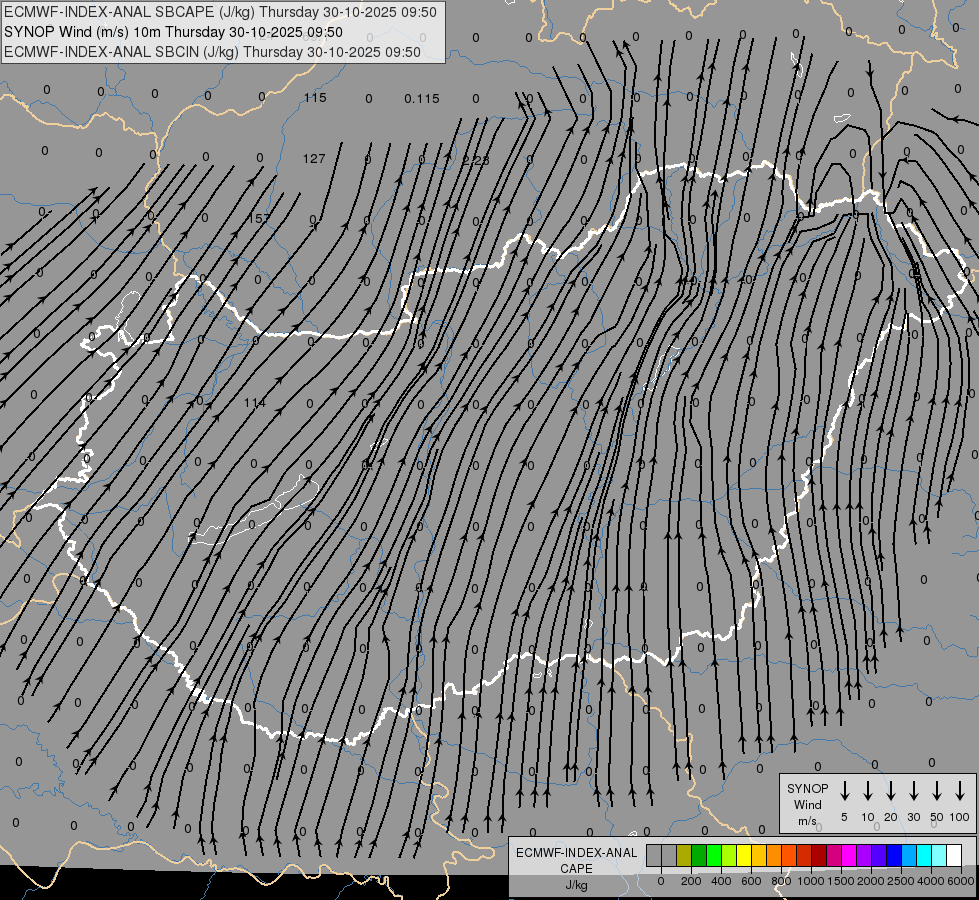Click the wind arrow above 10 m/s

868,791
